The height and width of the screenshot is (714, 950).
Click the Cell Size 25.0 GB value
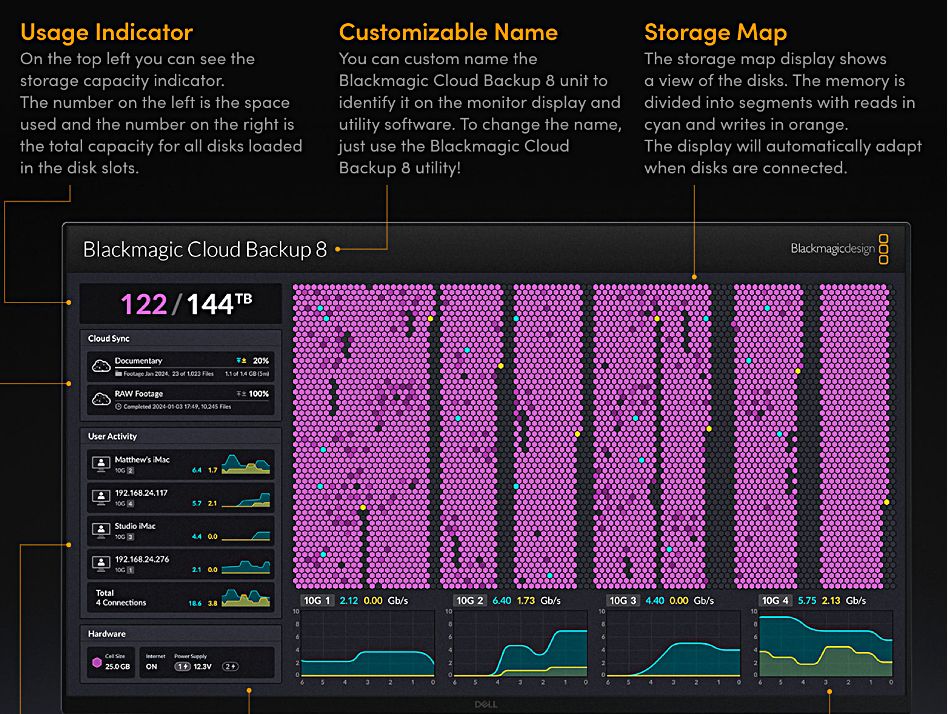(x=118, y=667)
